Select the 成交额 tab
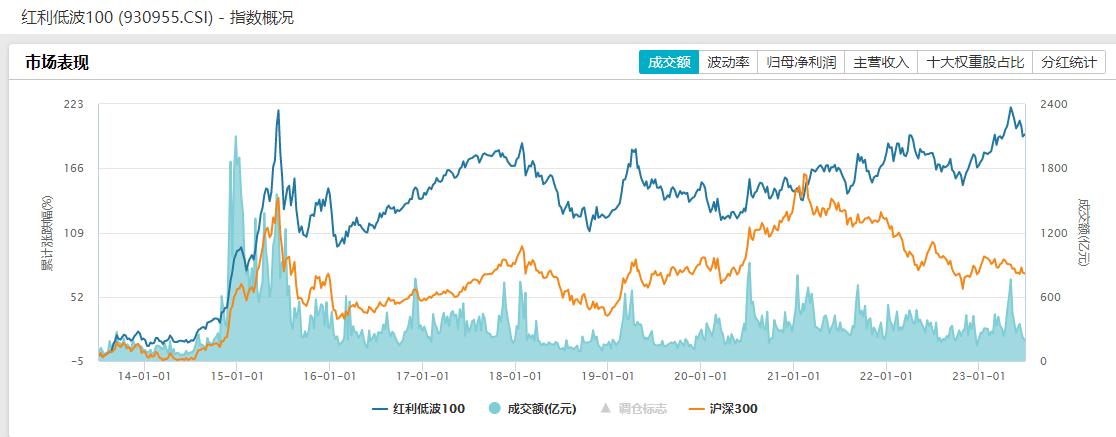 [669, 62]
